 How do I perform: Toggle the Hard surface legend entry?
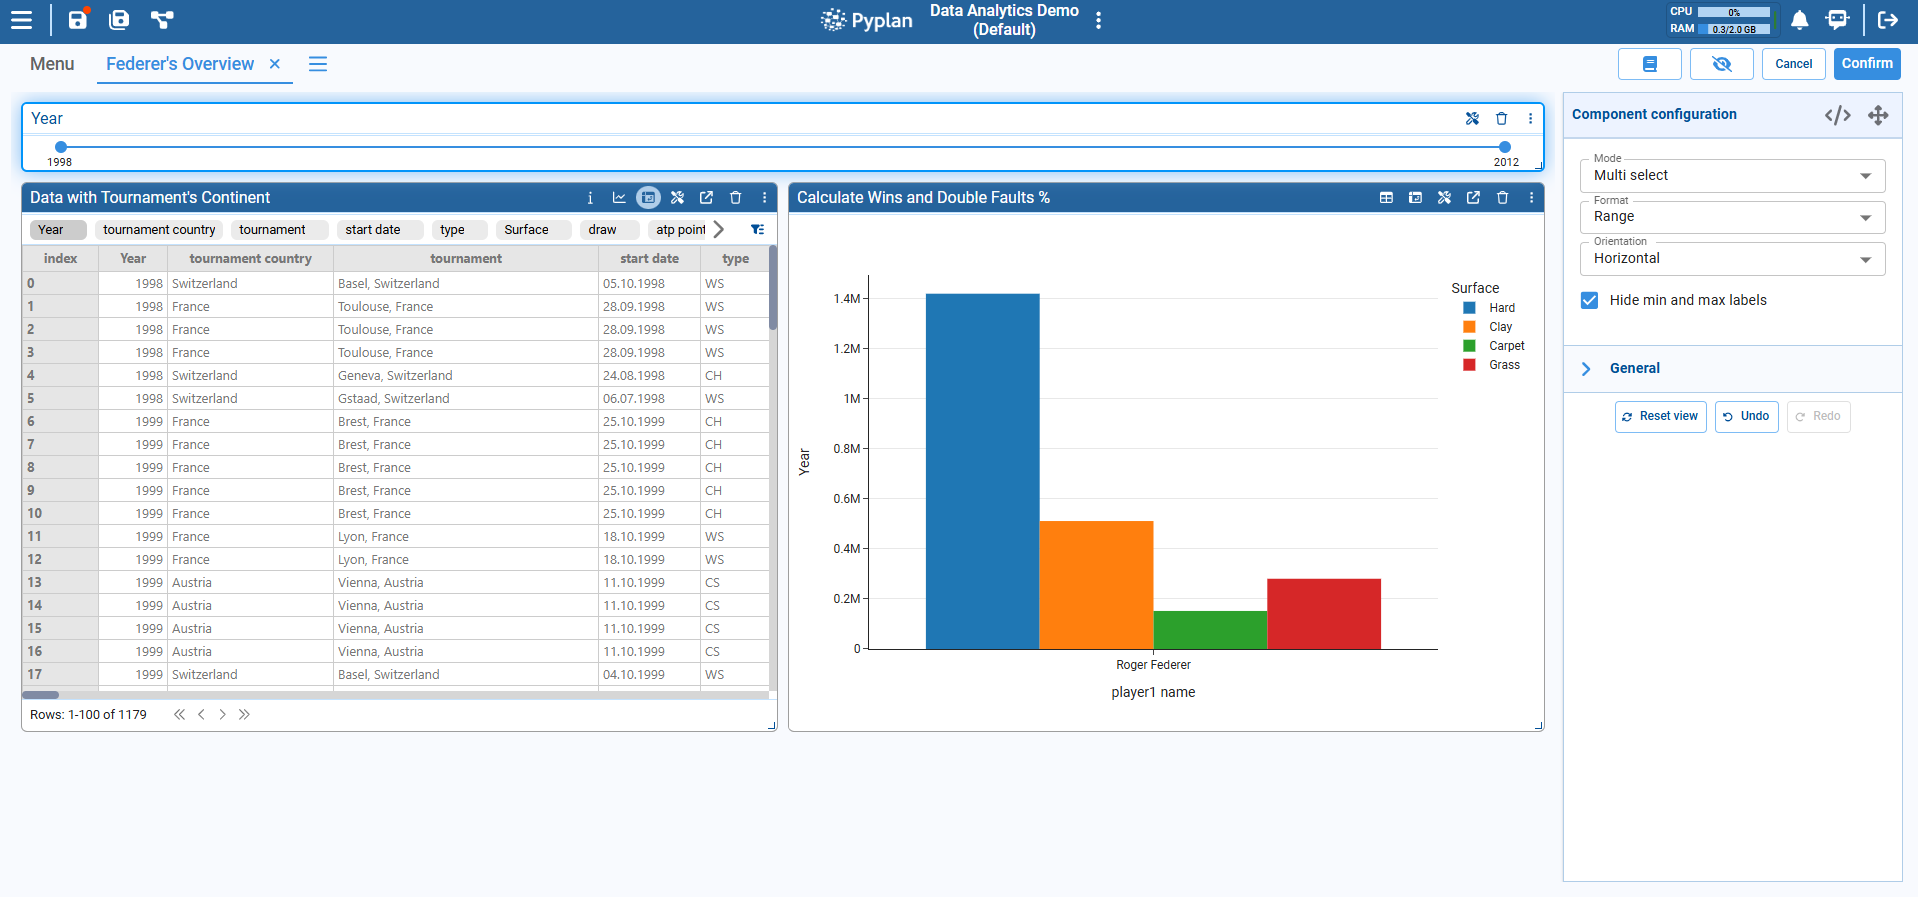pos(1500,308)
